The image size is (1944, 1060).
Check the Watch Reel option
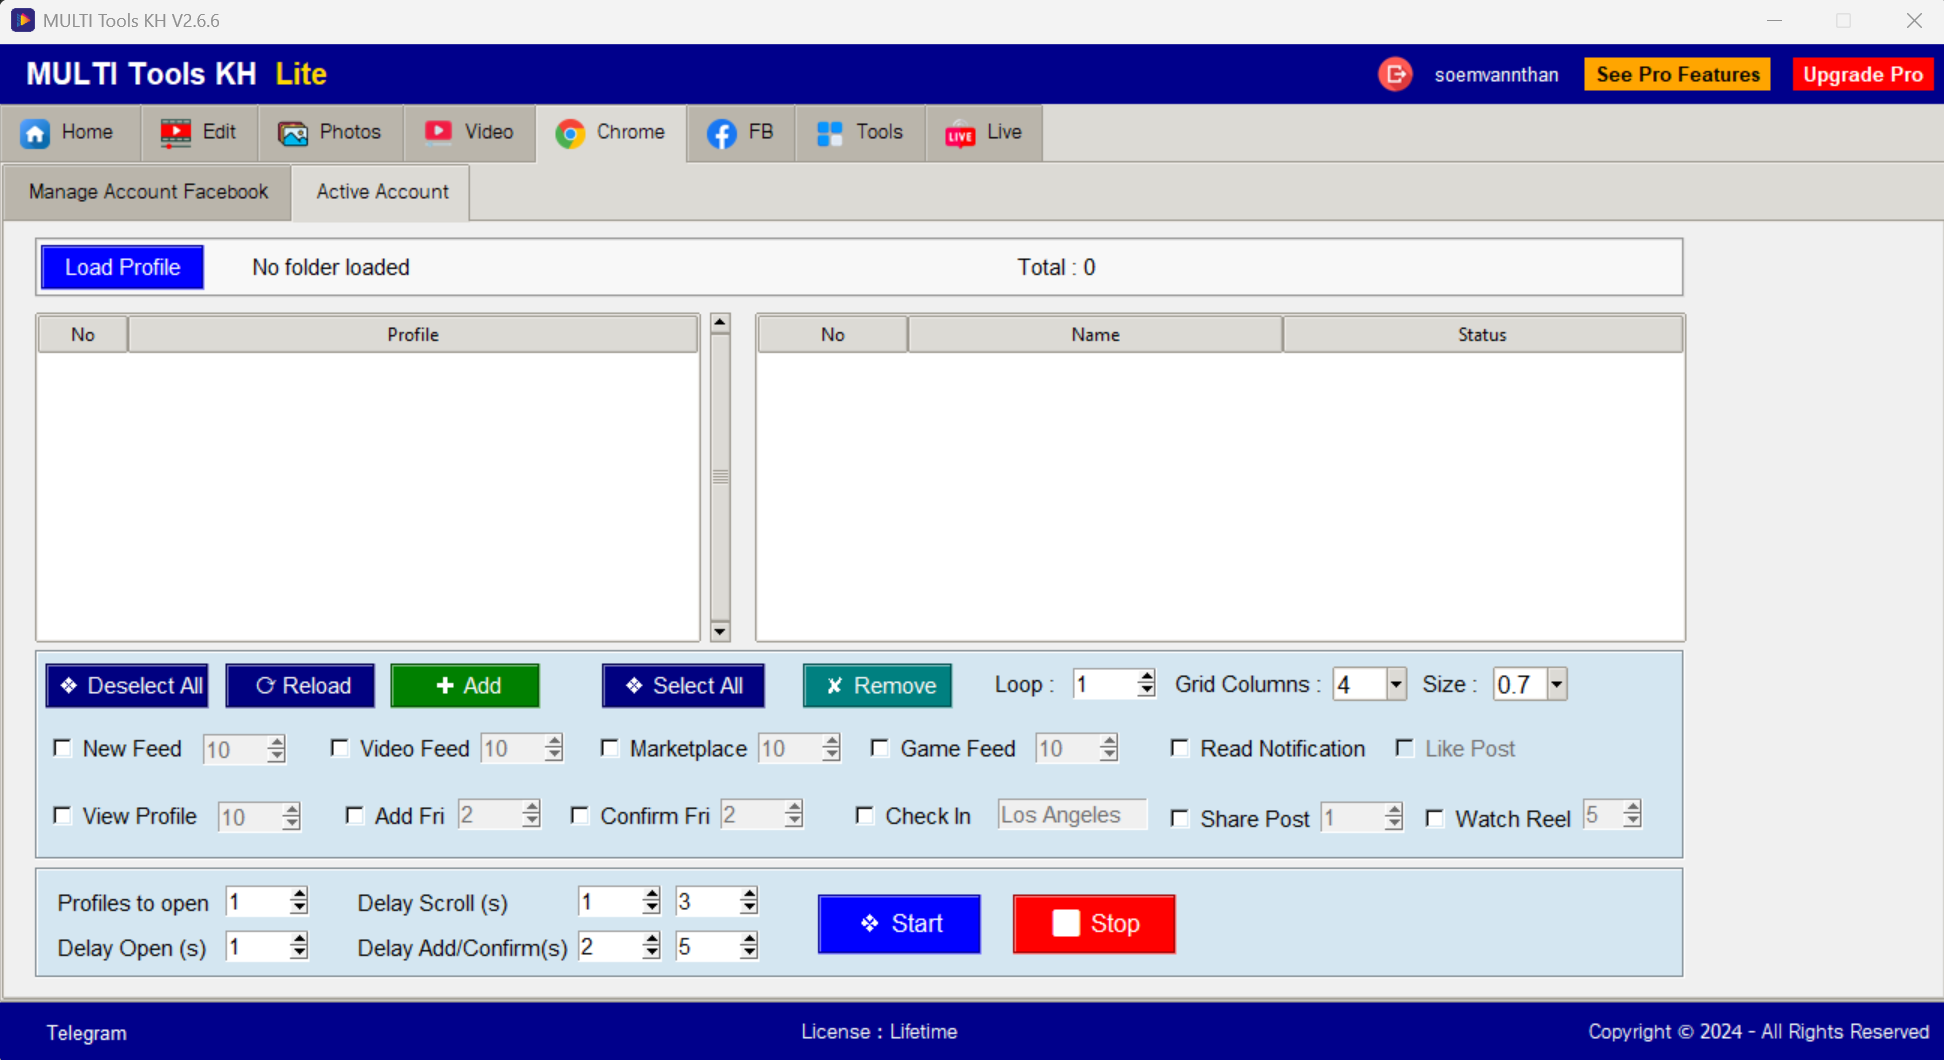pyautogui.click(x=1435, y=818)
